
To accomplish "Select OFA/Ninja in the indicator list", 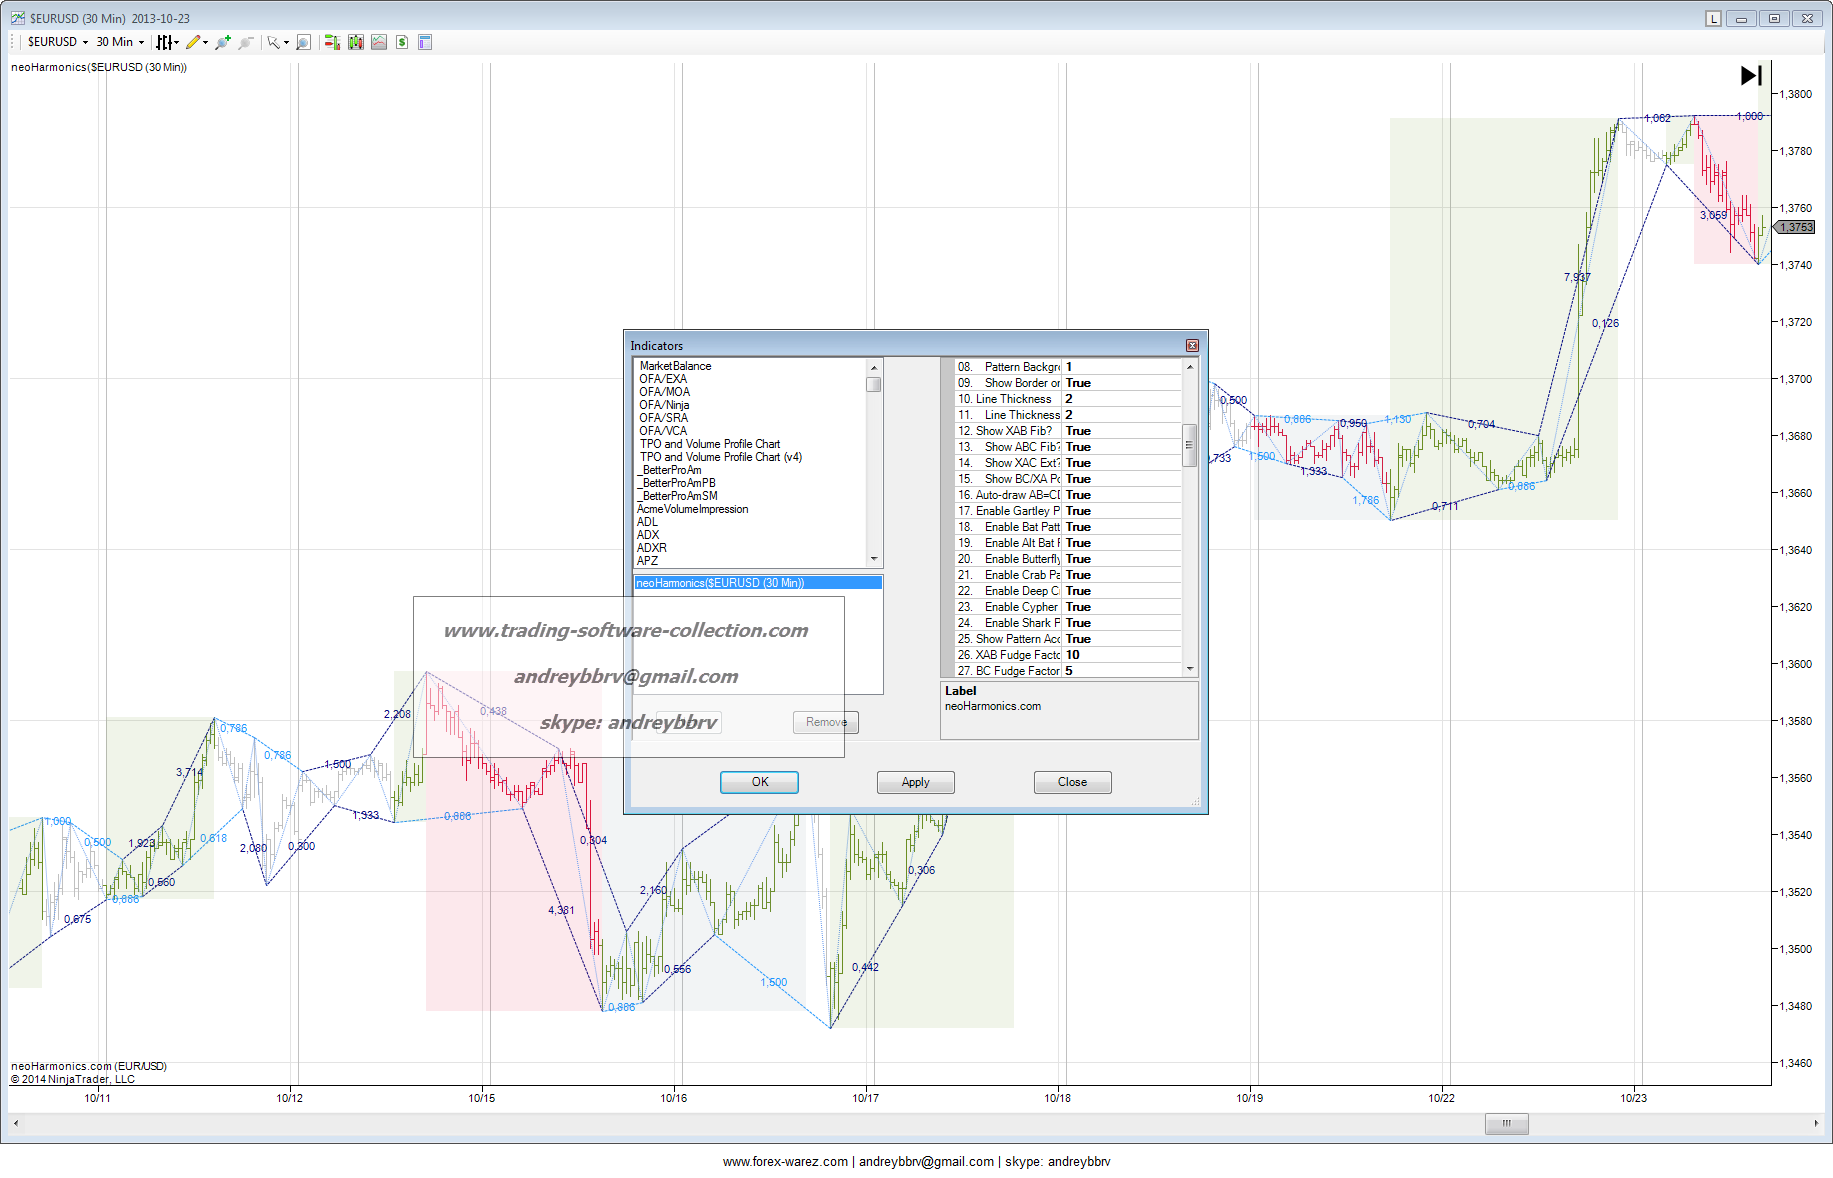I will pyautogui.click(x=664, y=405).
